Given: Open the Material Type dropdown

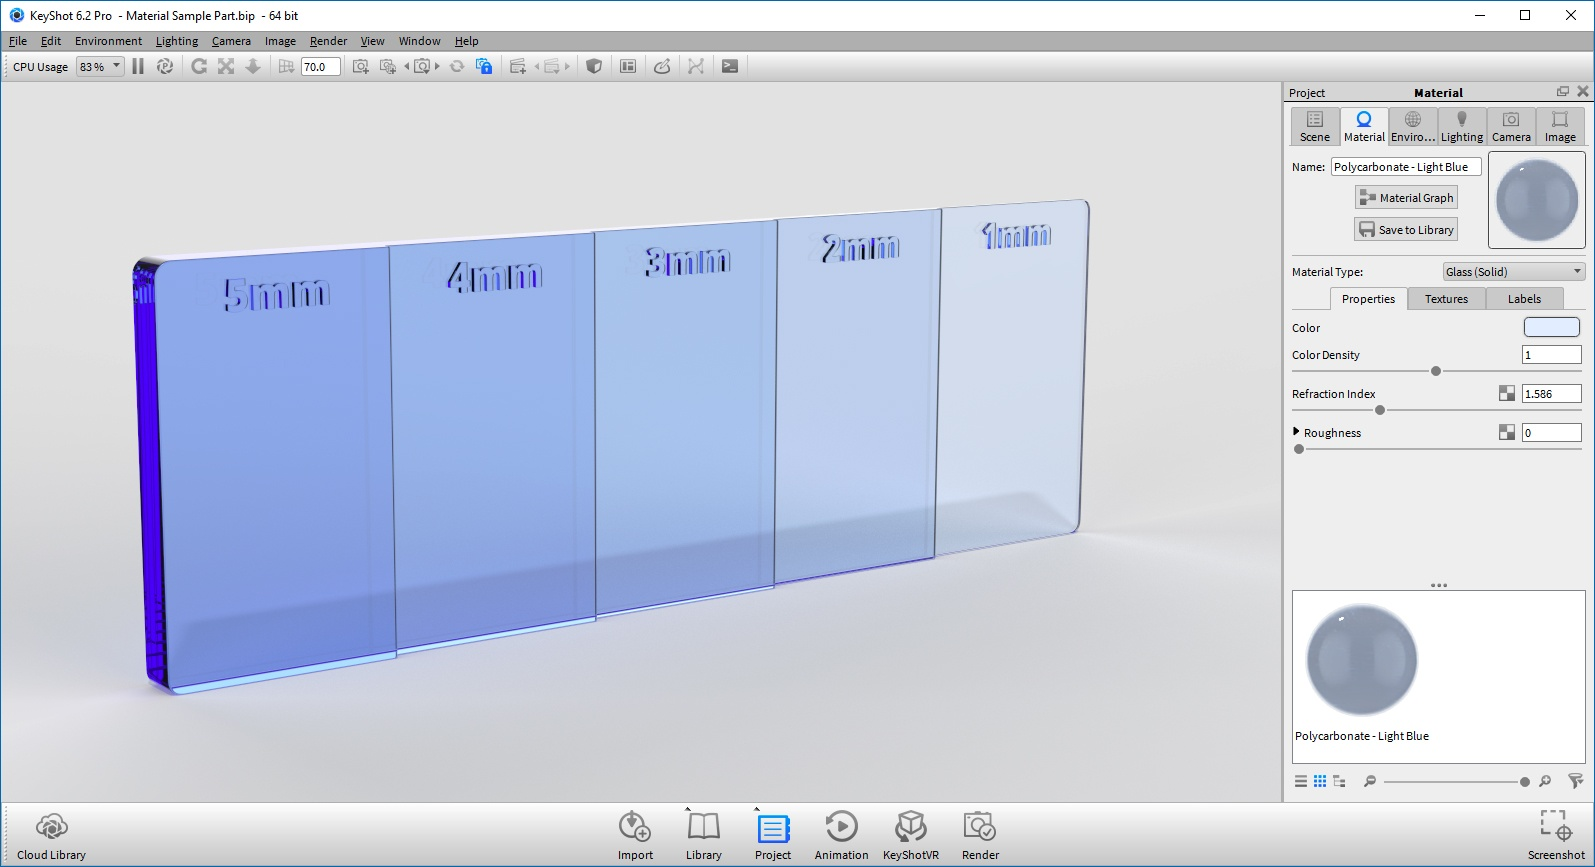Looking at the screenshot, I should pos(1514,272).
